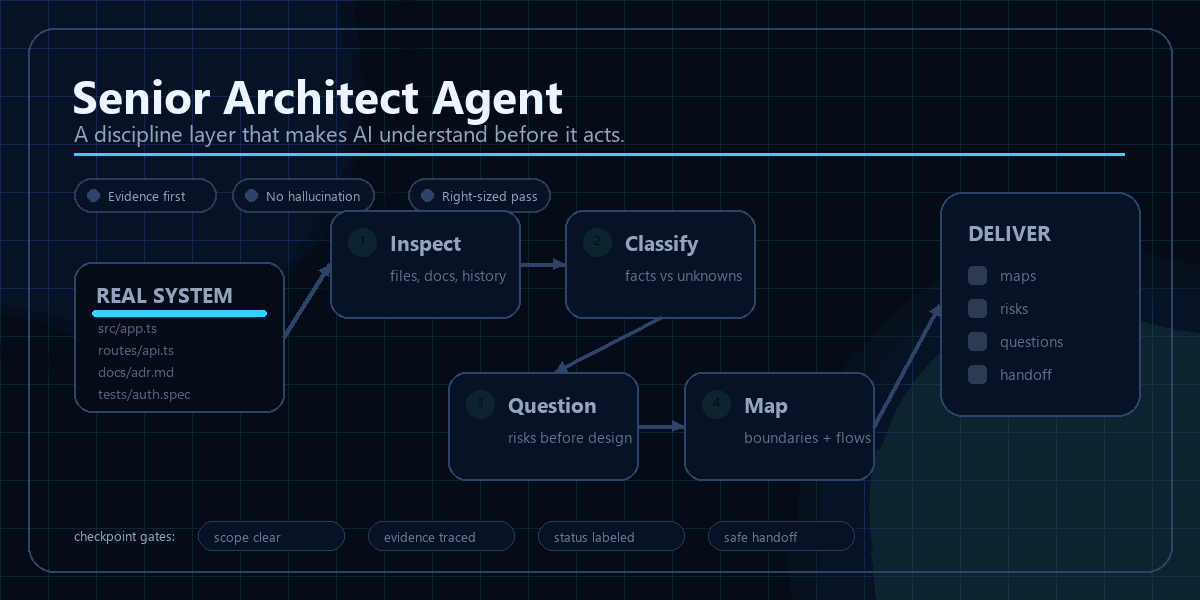Click the step 1 circle on Inspect
This screenshot has height=600, width=1200.
click(x=362, y=243)
